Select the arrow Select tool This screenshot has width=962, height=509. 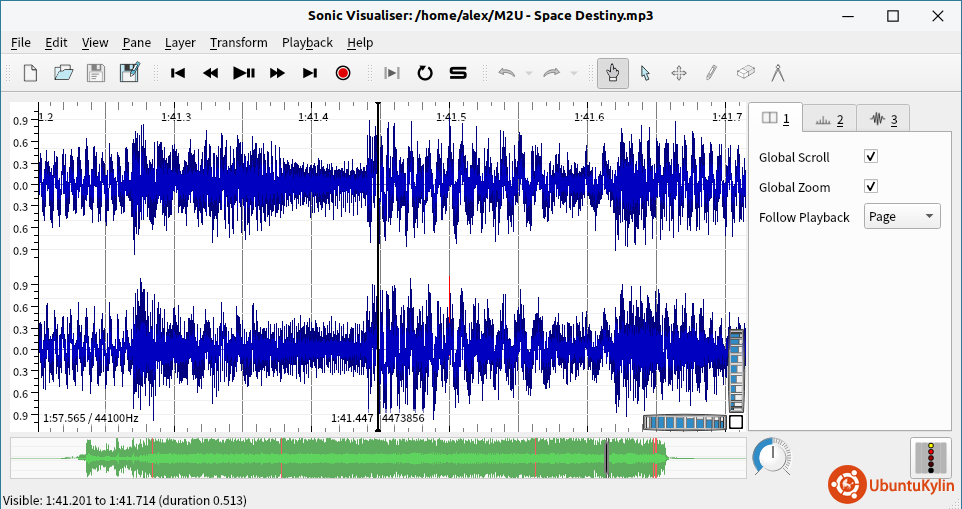pos(645,73)
